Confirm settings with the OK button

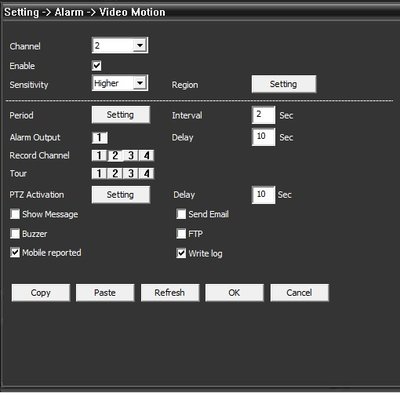[x=234, y=293]
